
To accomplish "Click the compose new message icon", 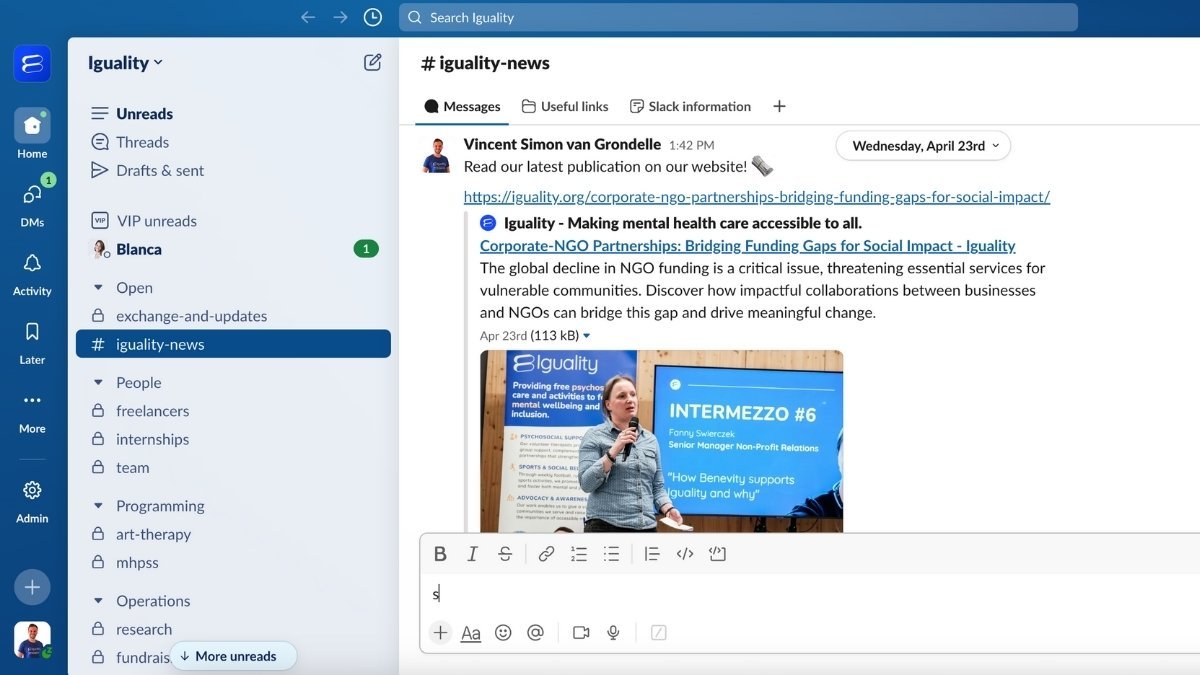I will tap(372, 62).
